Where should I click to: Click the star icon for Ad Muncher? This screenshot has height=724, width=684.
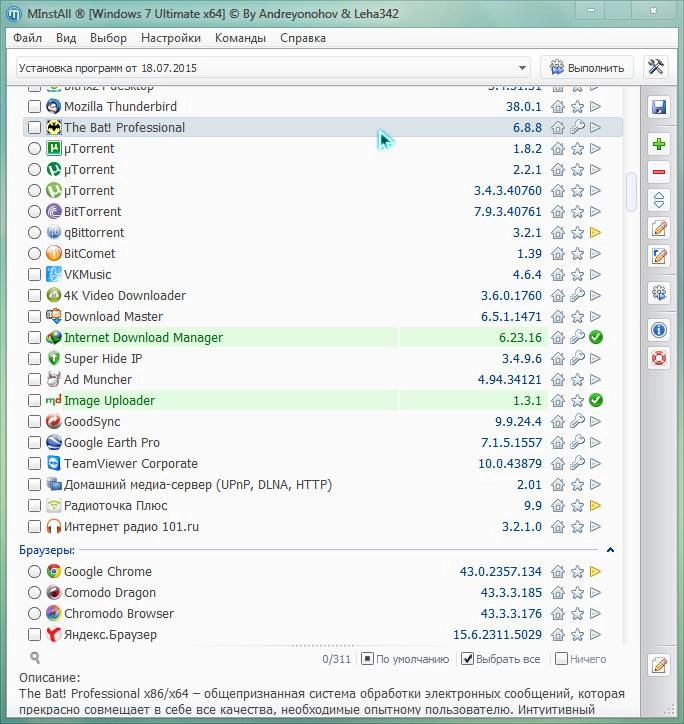(x=577, y=380)
